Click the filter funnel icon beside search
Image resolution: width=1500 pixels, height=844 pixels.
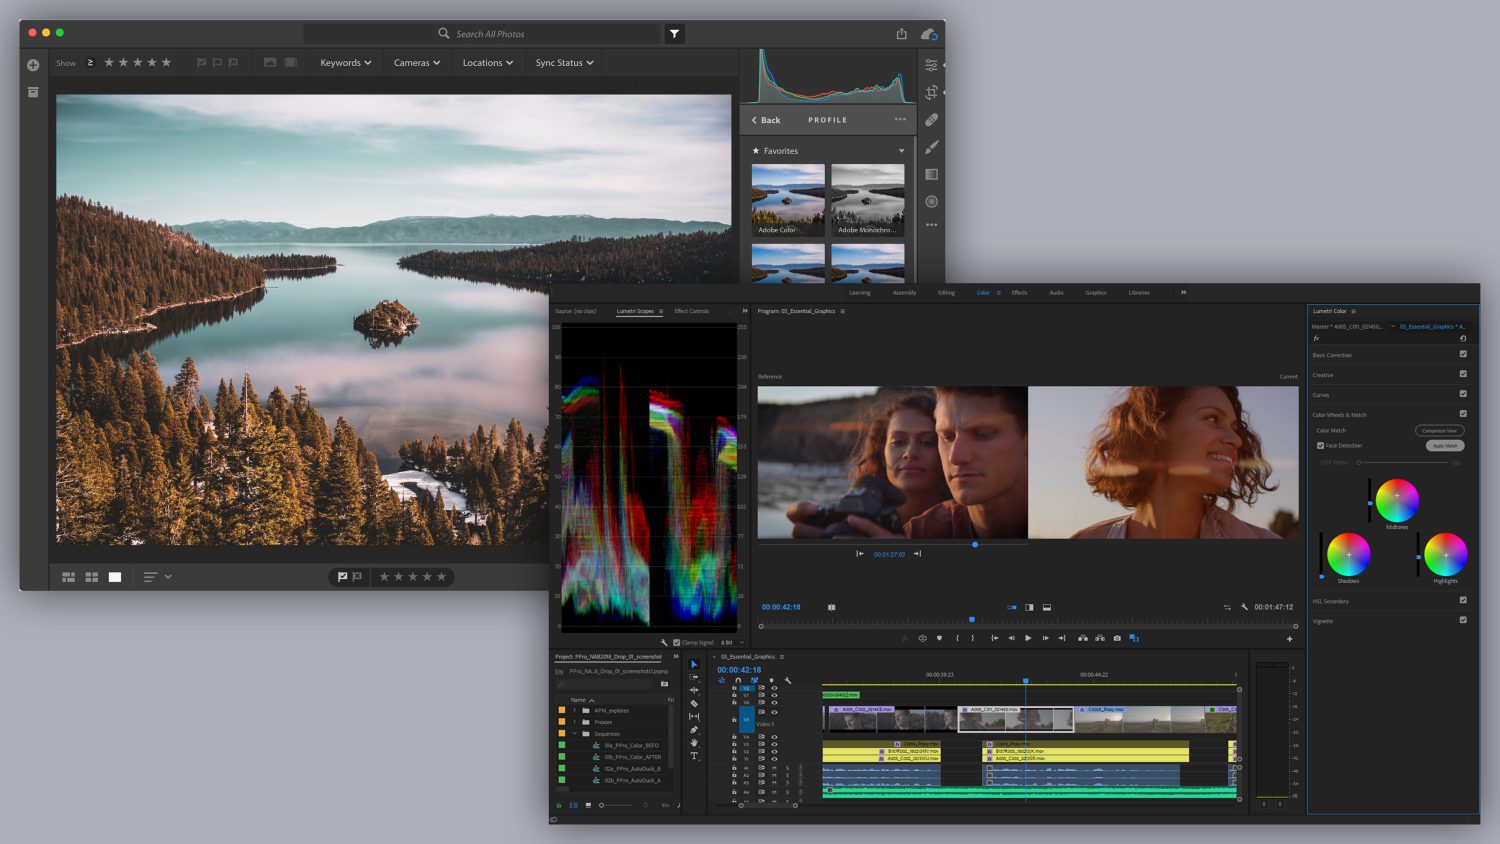(x=675, y=34)
